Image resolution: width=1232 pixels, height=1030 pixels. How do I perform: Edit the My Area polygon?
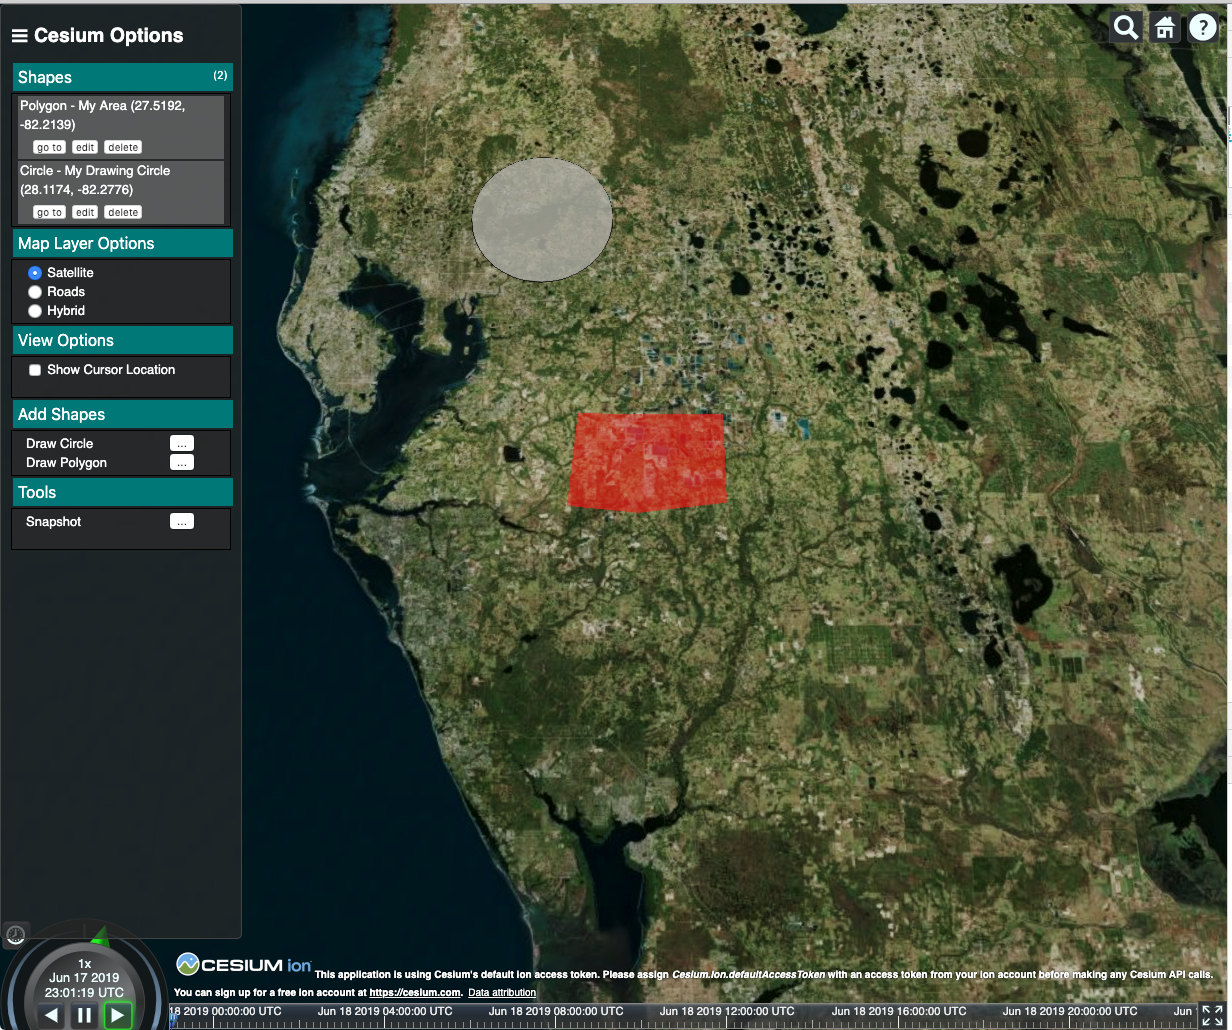(85, 147)
